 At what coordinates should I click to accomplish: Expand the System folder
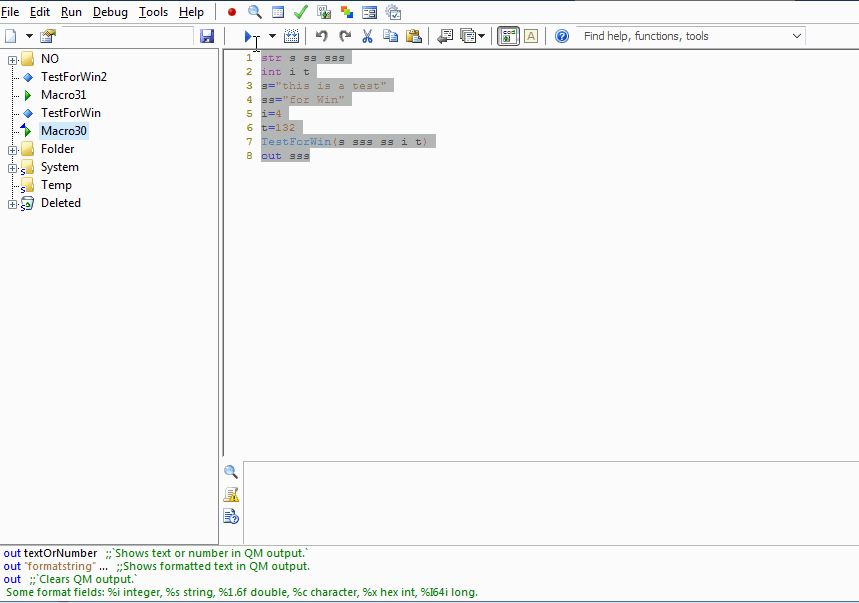coord(13,168)
